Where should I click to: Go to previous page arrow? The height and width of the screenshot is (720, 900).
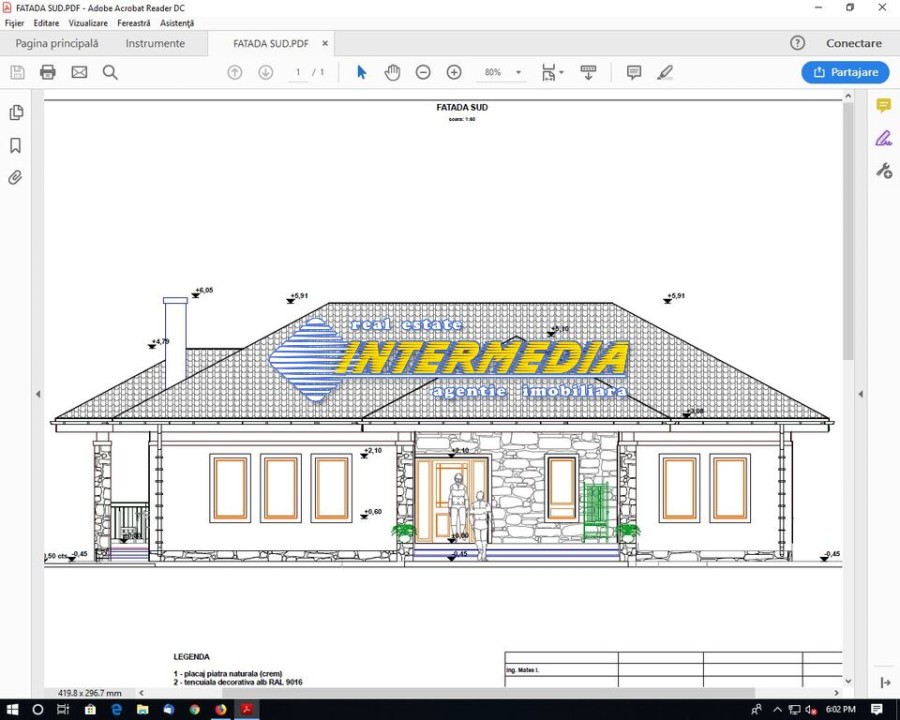pos(235,72)
